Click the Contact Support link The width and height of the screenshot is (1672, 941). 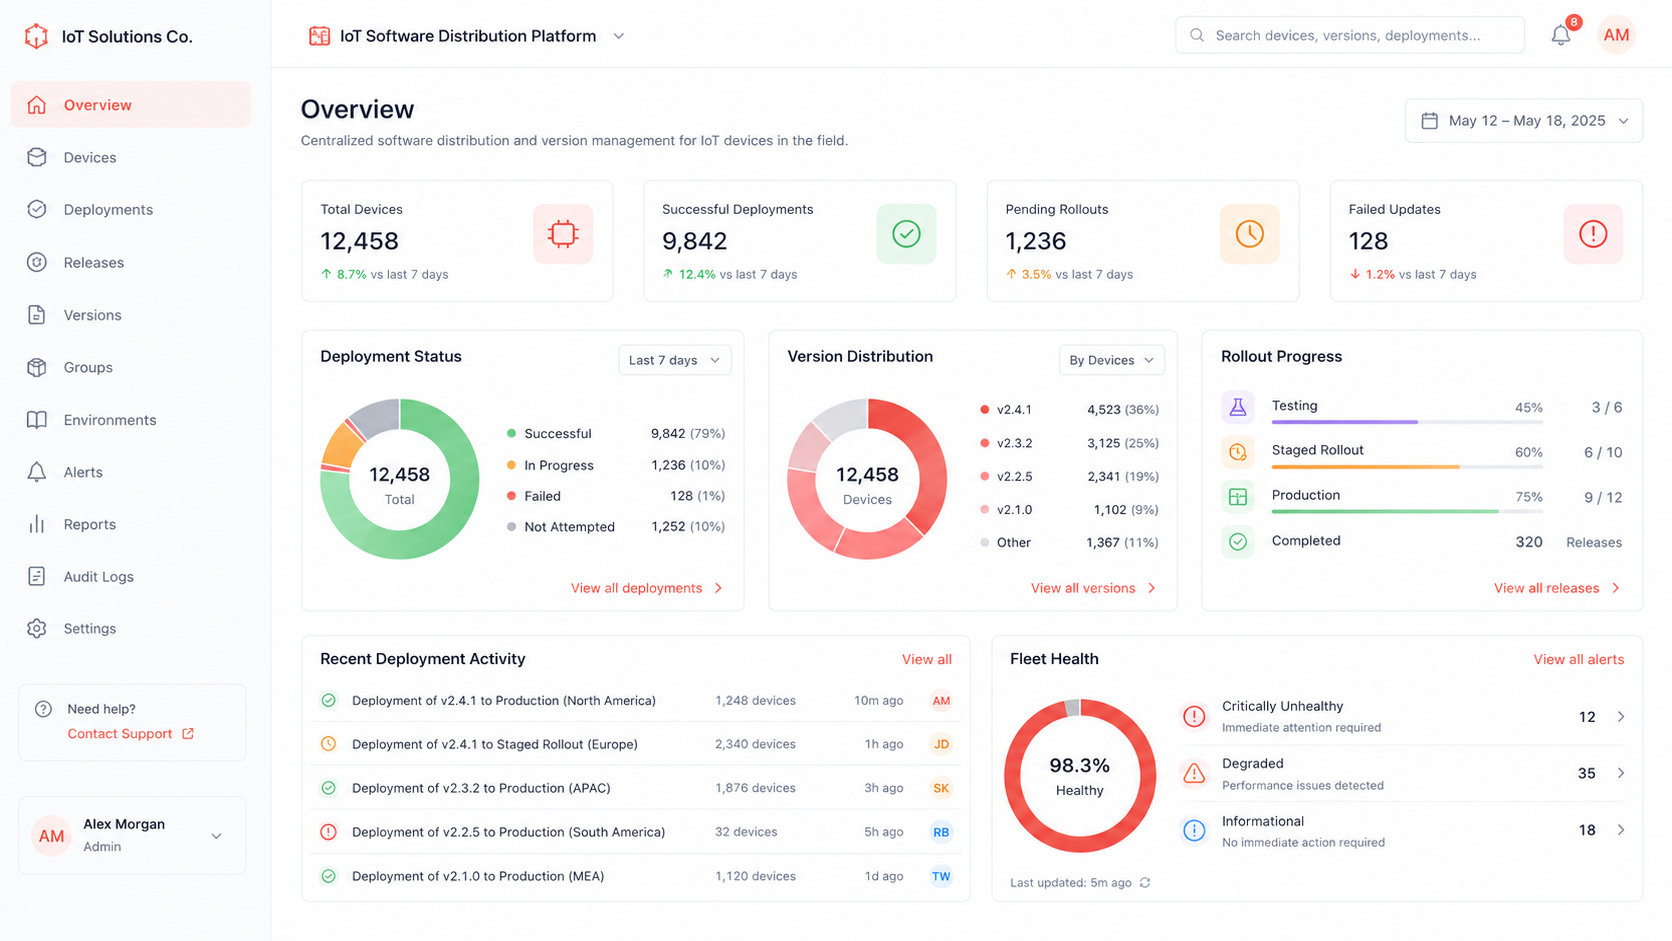(x=120, y=733)
